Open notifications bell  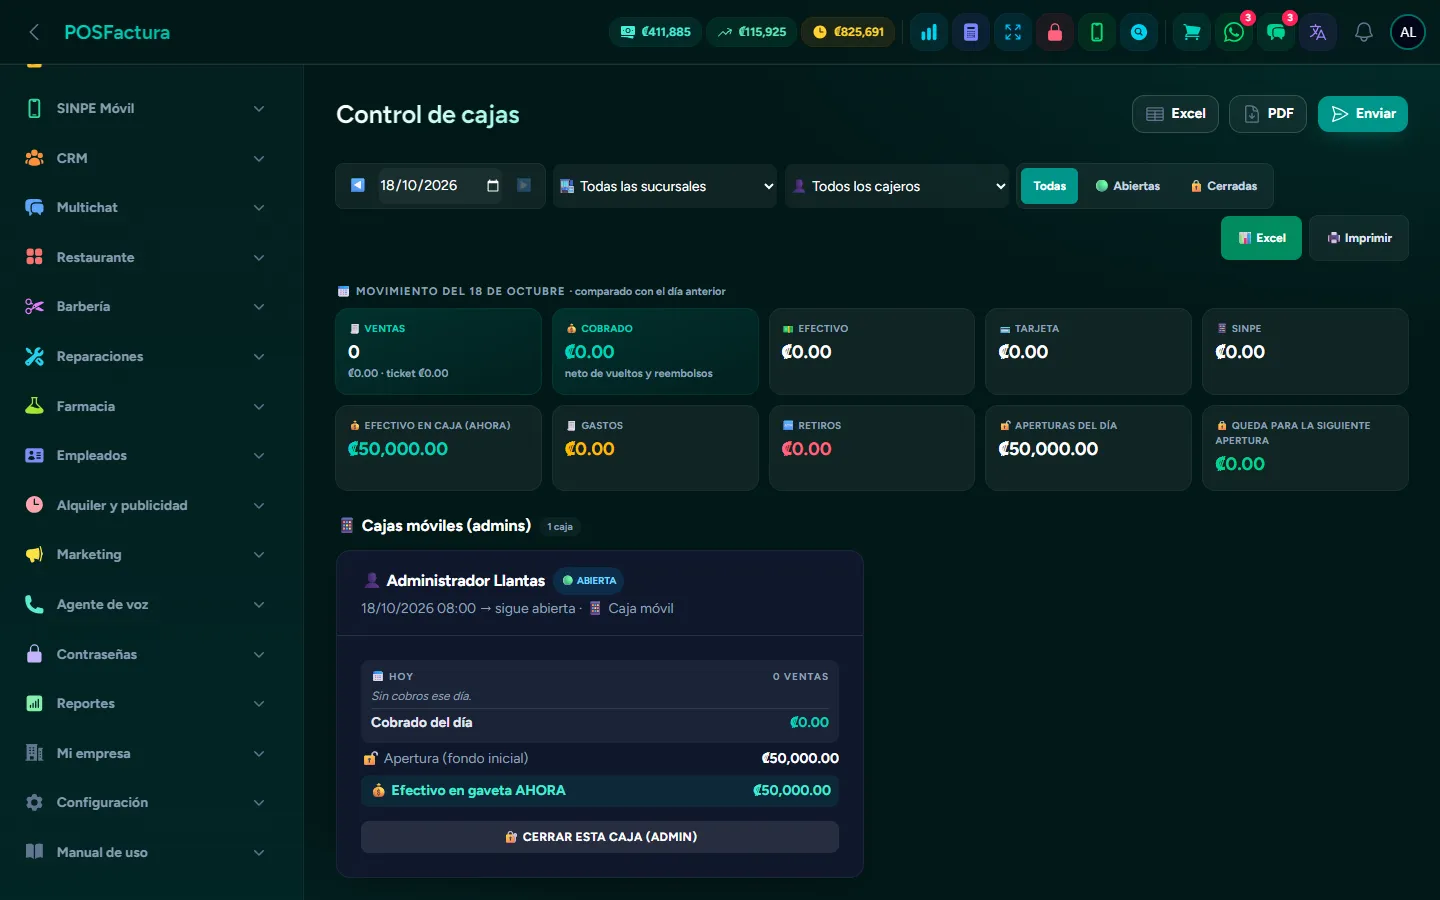click(x=1363, y=32)
